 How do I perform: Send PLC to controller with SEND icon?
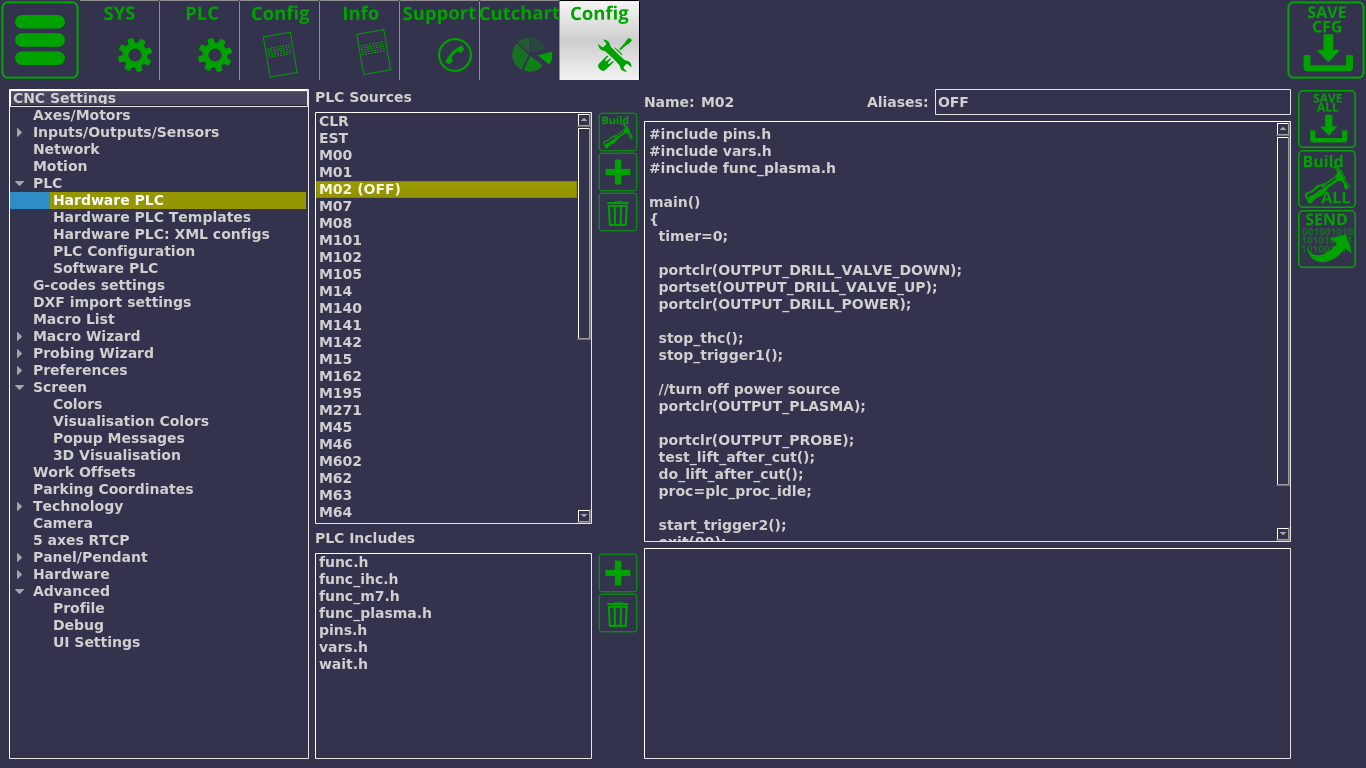(x=1326, y=239)
